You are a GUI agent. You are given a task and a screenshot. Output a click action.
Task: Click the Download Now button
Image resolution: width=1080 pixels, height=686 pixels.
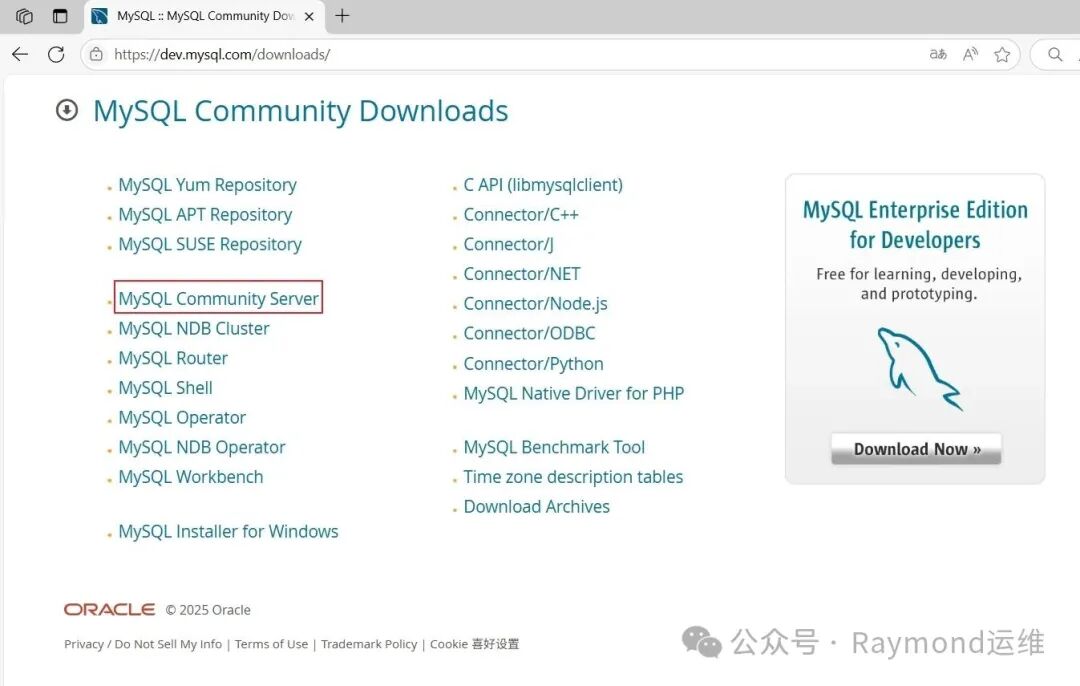click(x=916, y=449)
